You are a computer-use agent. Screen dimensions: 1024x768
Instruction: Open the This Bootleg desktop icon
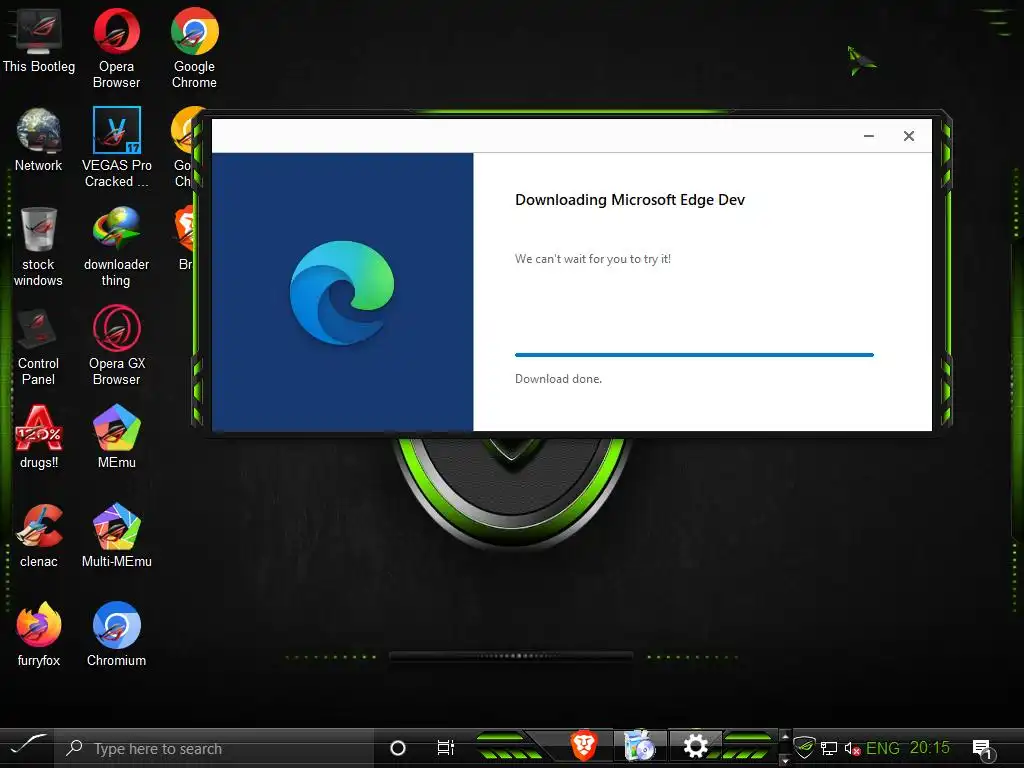point(39,39)
